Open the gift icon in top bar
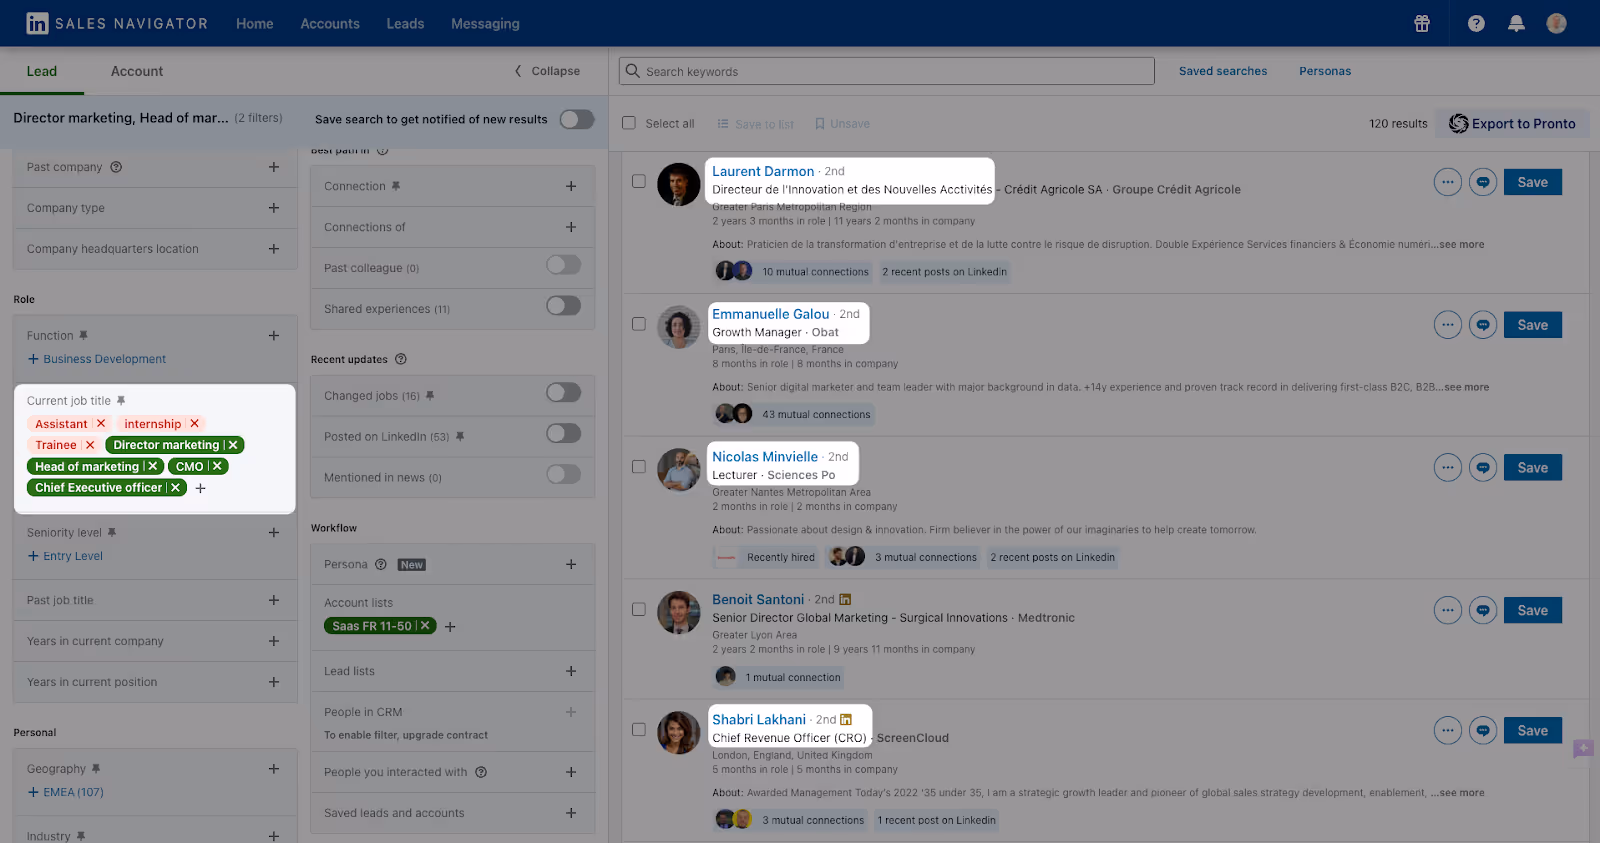 tap(1422, 23)
